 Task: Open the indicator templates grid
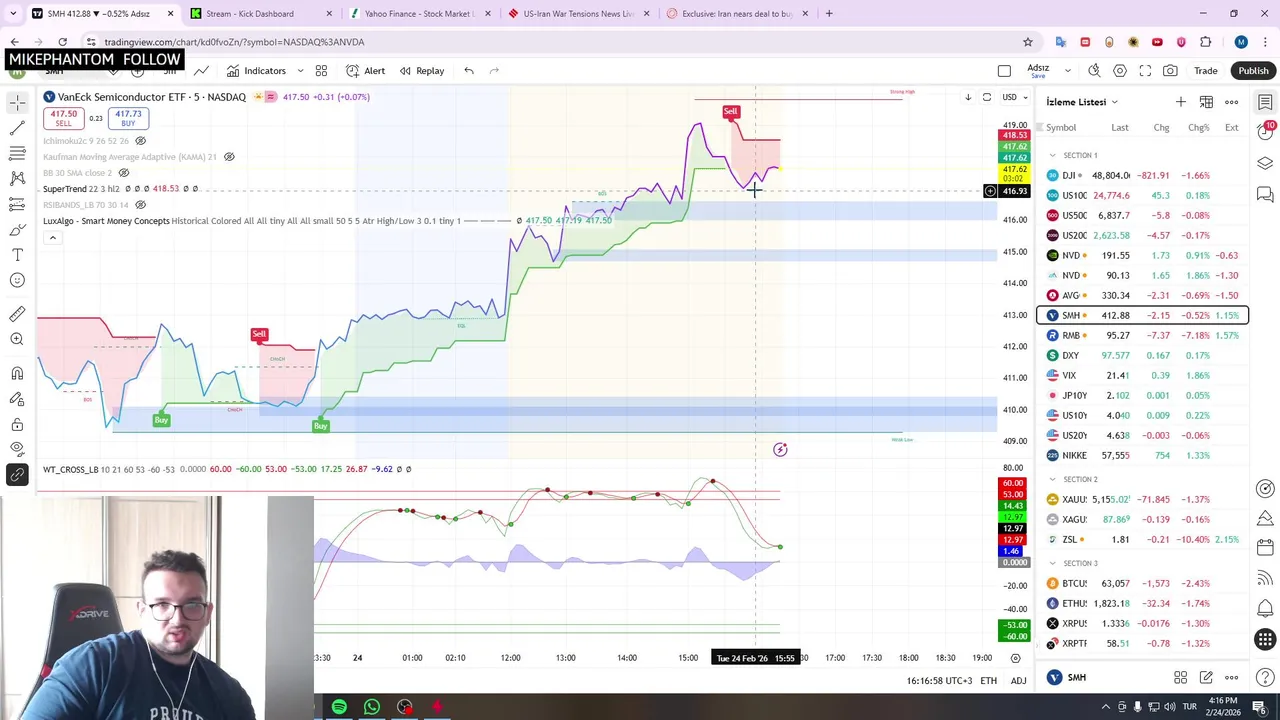321,71
